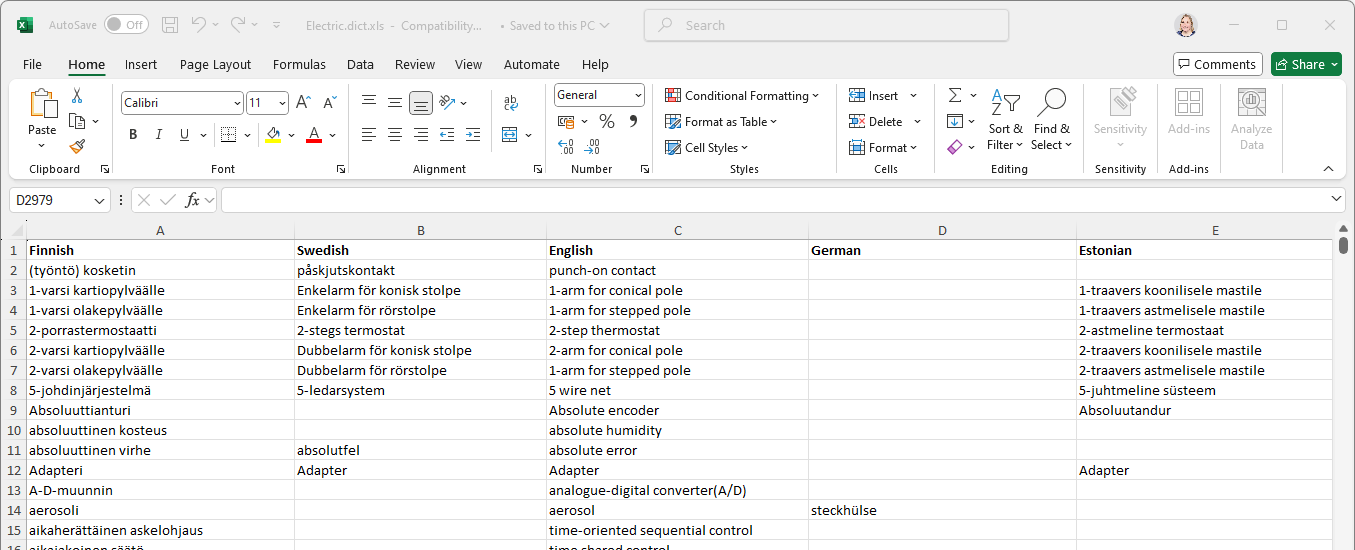Image resolution: width=1355 pixels, height=550 pixels.
Task: Click the Format Painter brush icon
Action: [x=77, y=146]
